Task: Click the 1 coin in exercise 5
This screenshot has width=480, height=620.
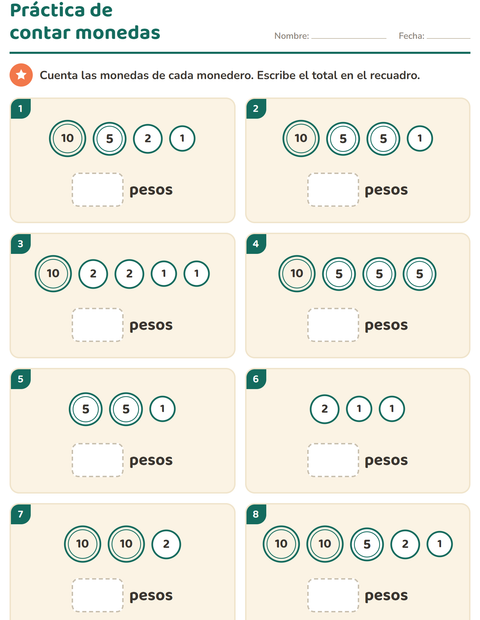Action: pos(162,409)
